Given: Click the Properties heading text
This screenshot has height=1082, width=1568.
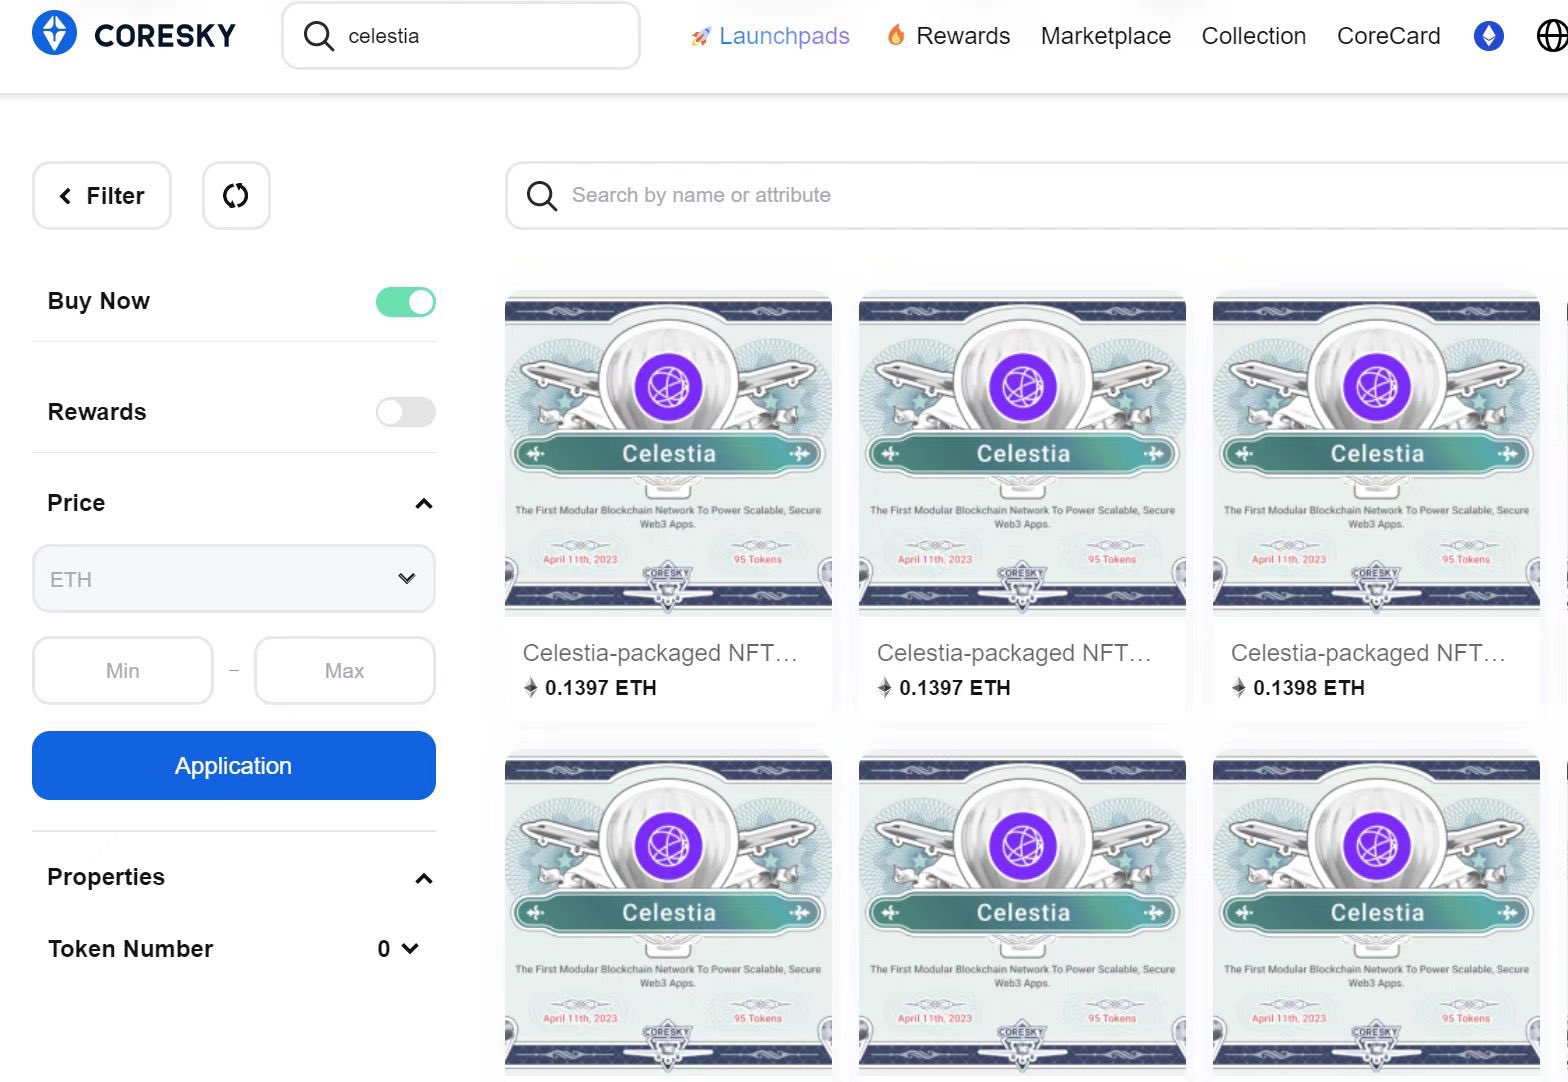Looking at the screenshot, I should tap(106, 877).
